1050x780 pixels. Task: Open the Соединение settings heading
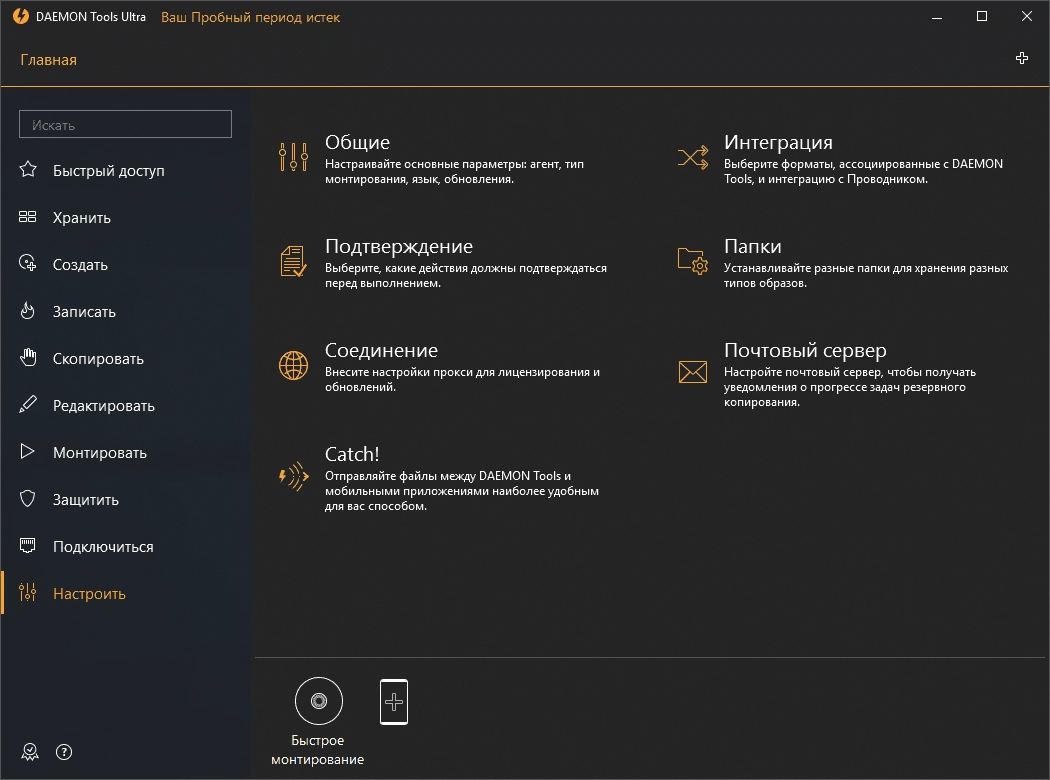tap(381, 350)
